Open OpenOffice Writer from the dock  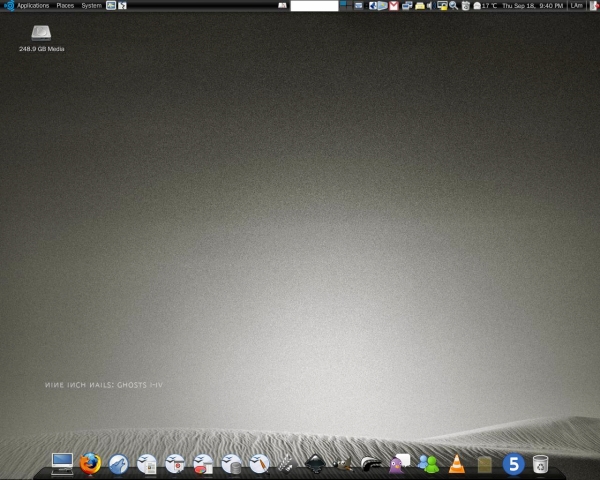click(x=147, y=464)
